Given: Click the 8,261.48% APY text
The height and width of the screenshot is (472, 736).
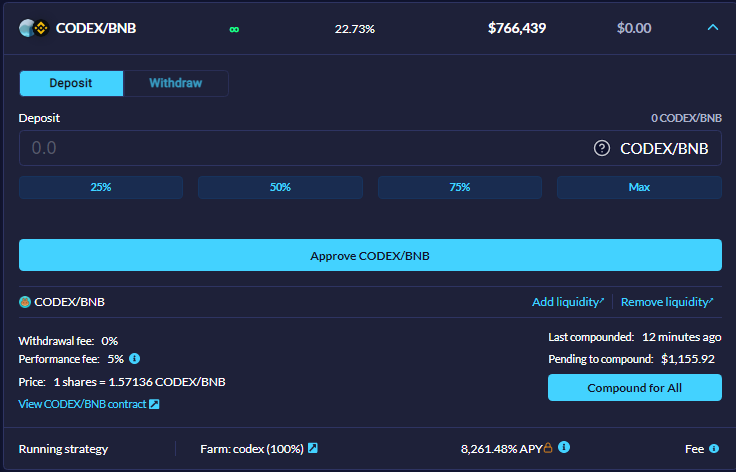Looking at the screenshot, I should 502,449.
